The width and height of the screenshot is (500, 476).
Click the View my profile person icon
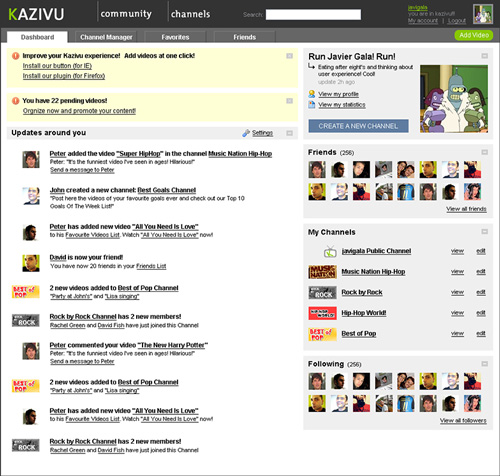pos(312,94)
